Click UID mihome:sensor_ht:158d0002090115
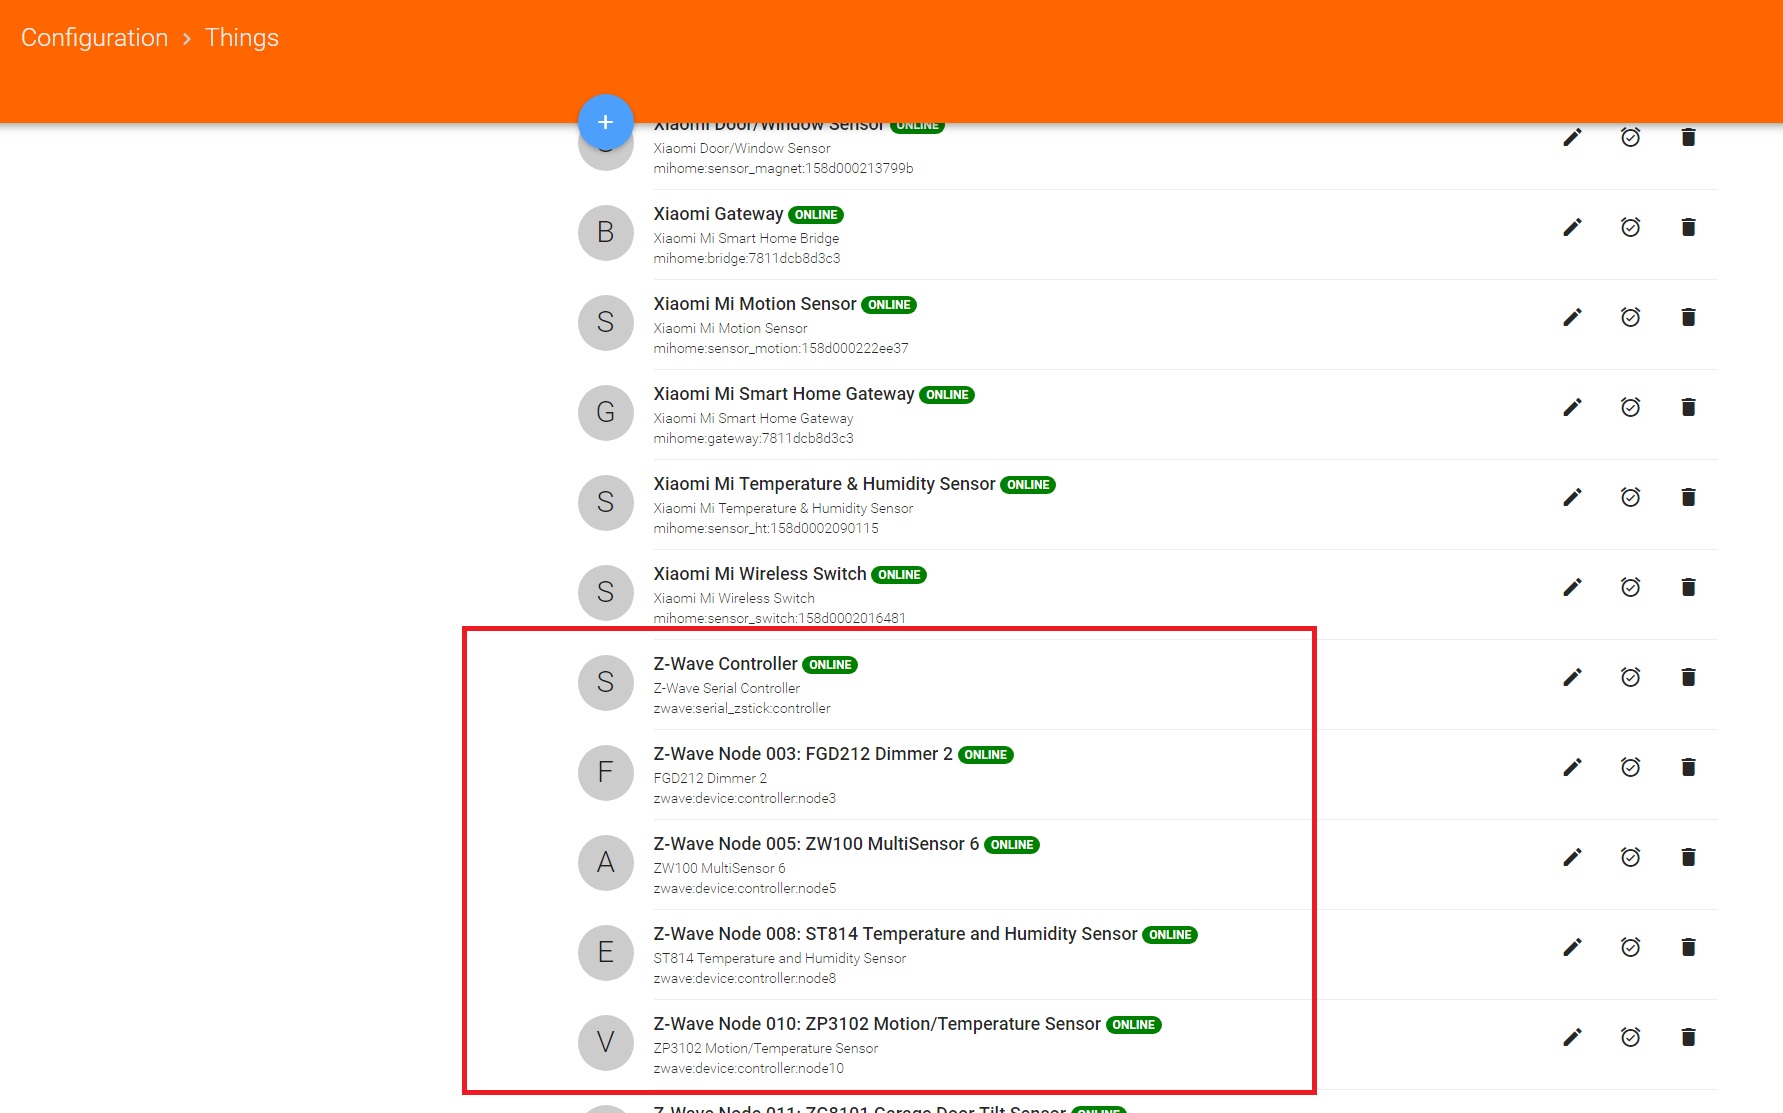This screenshot has height=1113, width=1783. pos(766,528)
